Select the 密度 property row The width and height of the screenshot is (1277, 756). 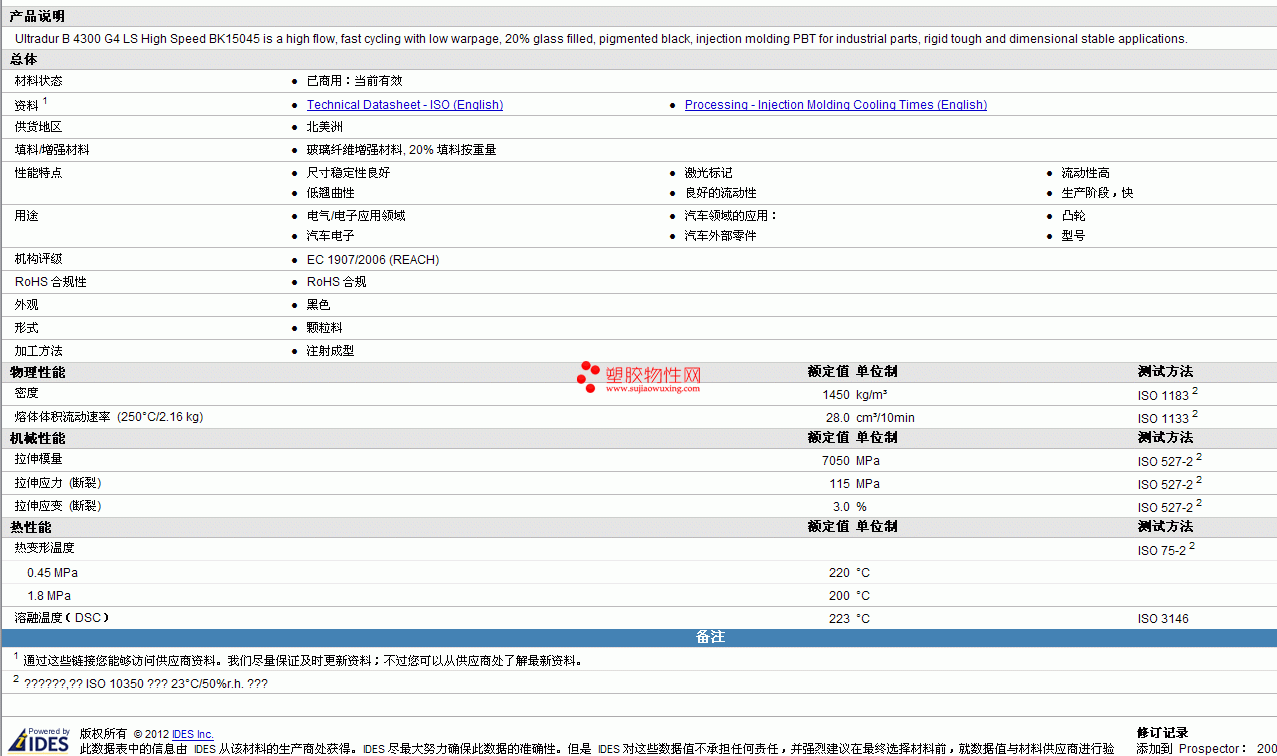(x=638, y=394)
